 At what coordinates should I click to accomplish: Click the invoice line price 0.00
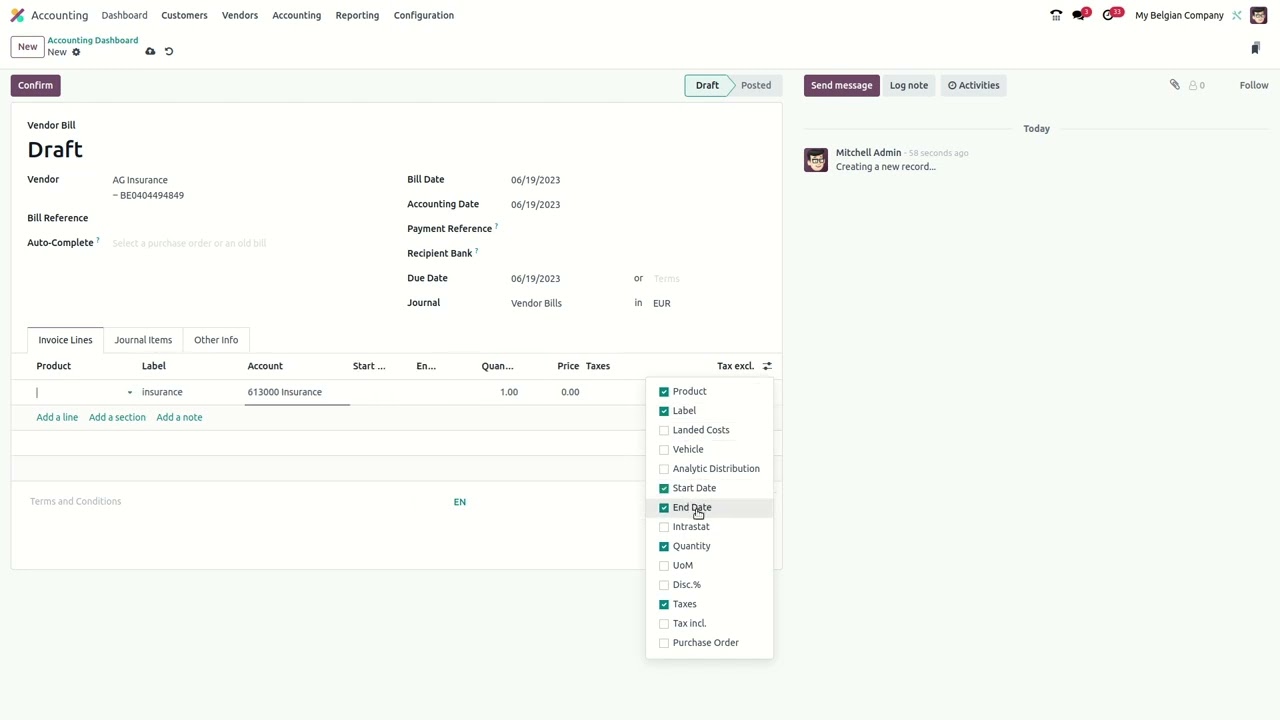point(569,392)
